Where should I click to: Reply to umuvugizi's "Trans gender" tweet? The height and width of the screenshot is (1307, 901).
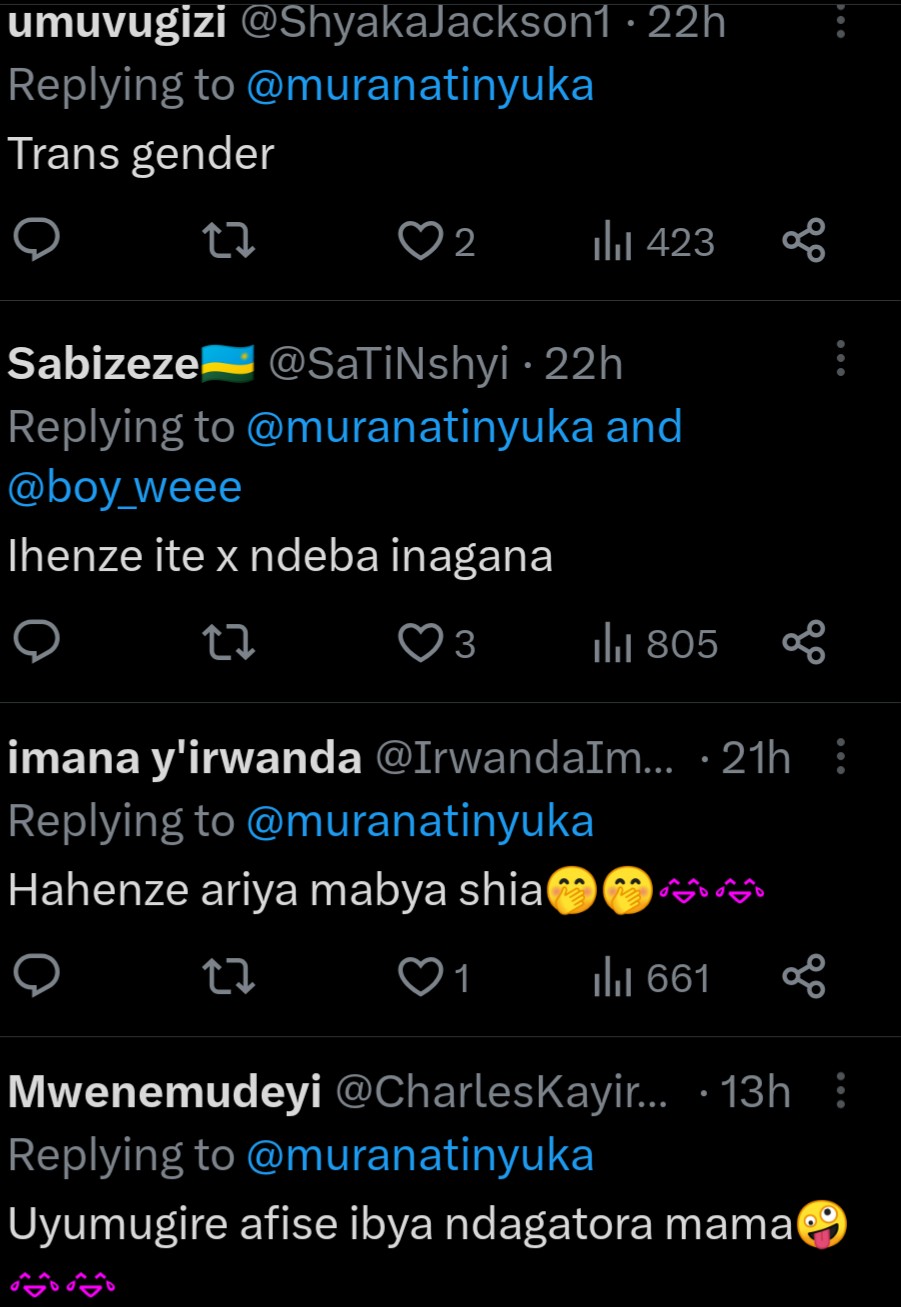[38, 241]
